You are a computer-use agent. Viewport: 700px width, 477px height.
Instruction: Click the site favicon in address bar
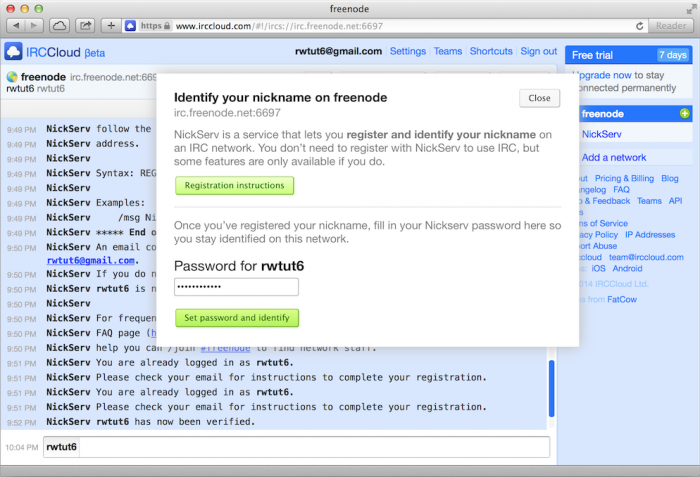(x=130, y=26)
